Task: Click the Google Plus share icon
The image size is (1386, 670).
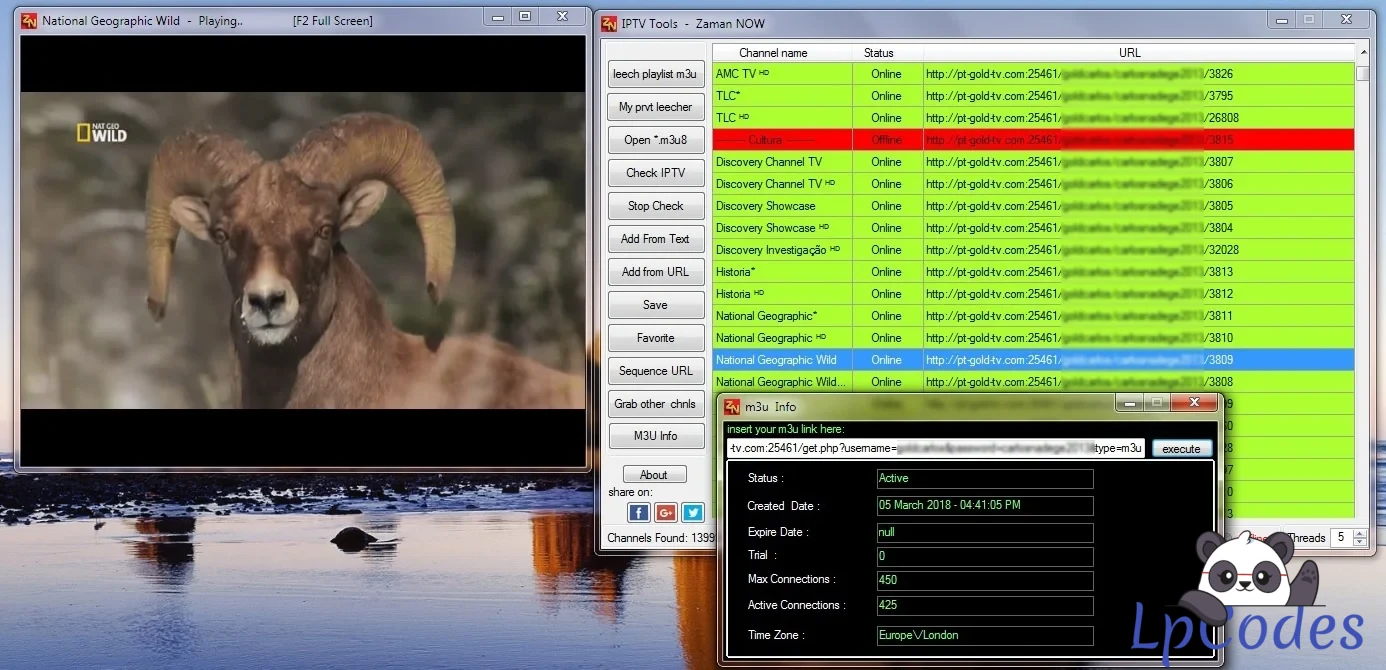Action: 666,513
